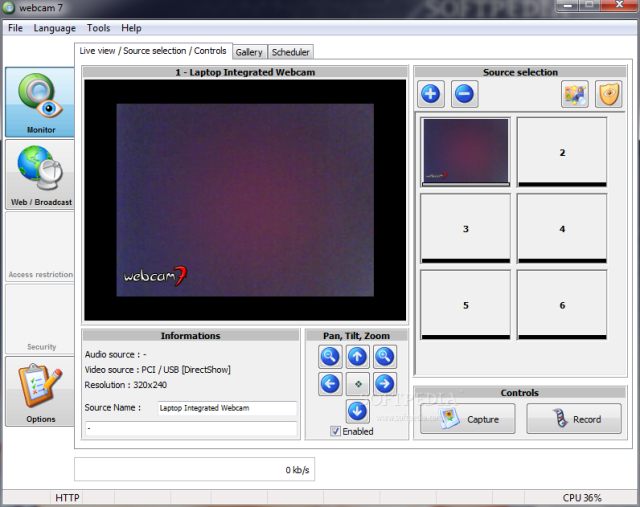The image size is (640, 507).
Task: Click the Pan, Tilt, Zoom header
Action: (x=356, y=336)
